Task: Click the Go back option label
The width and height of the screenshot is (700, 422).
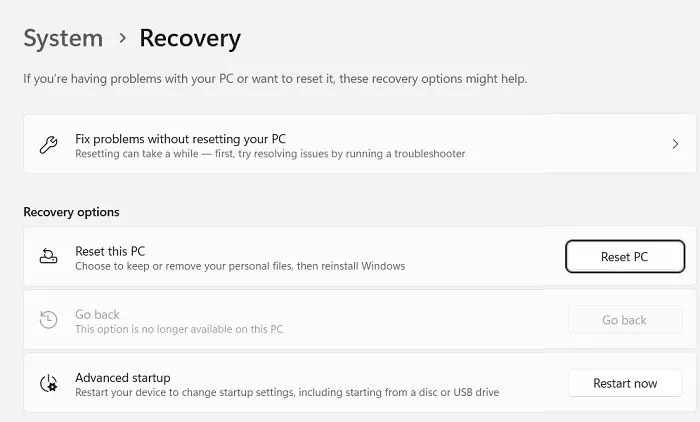Action: (97, 314)
